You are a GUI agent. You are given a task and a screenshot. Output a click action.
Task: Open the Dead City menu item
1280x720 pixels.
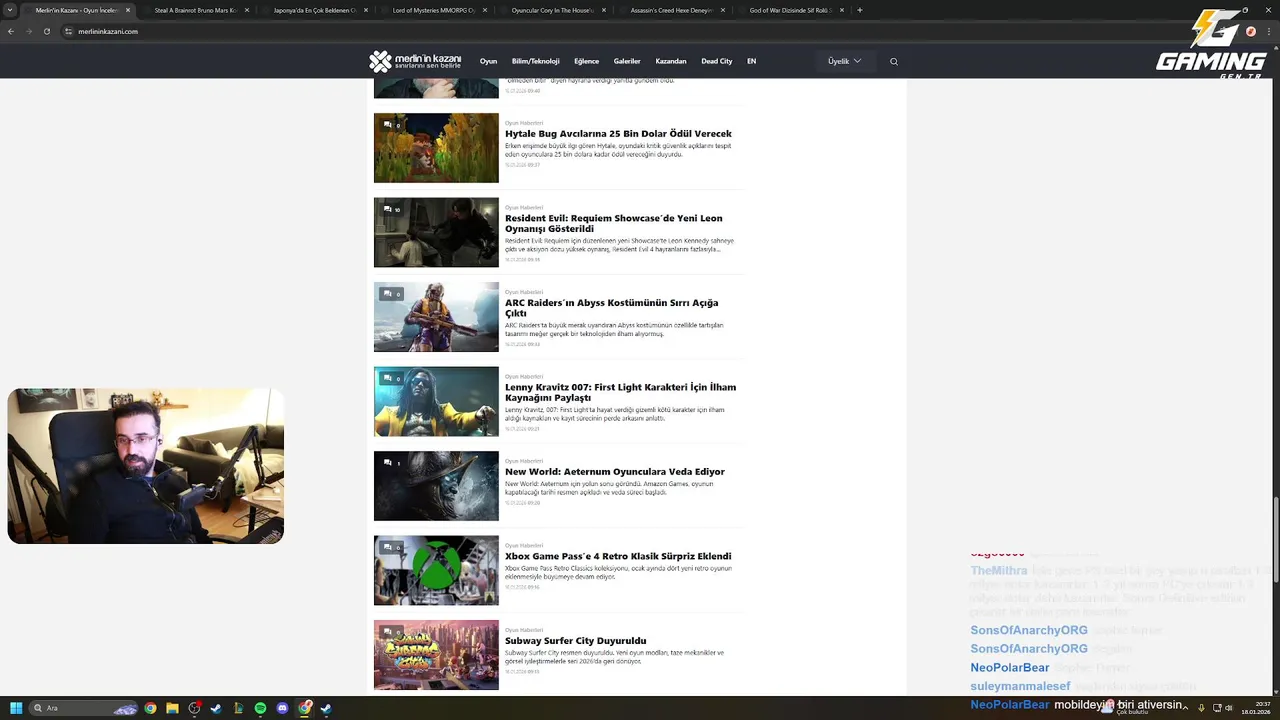(717, 61)
